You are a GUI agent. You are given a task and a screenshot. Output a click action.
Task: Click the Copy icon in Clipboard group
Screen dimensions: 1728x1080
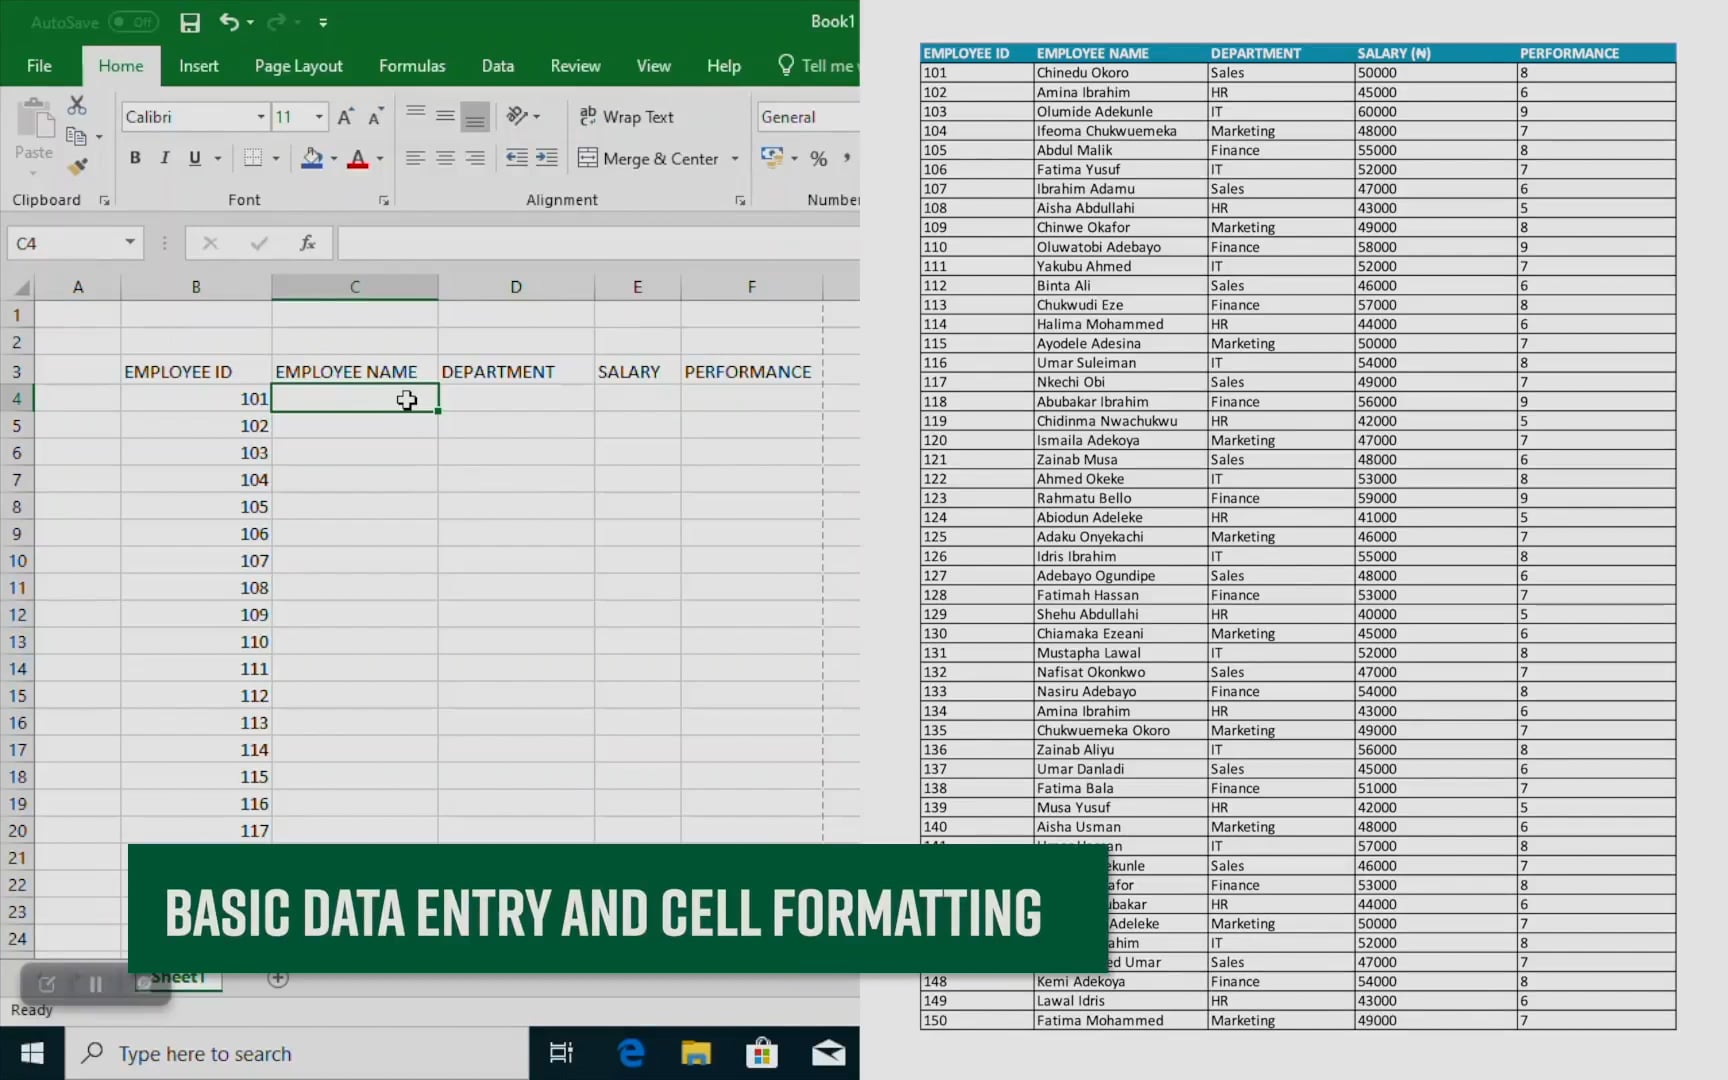coord(76,136)
